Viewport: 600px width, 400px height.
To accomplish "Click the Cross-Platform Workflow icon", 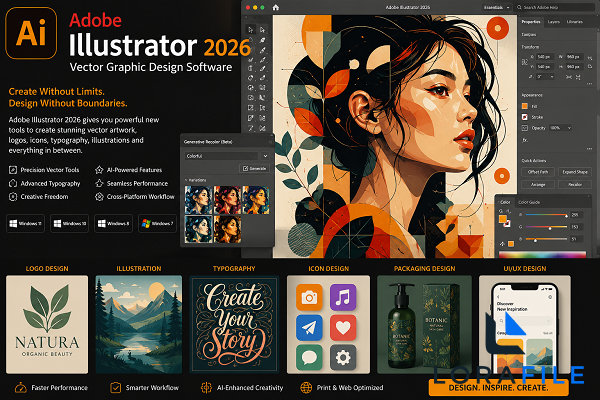I will (99, 197).
